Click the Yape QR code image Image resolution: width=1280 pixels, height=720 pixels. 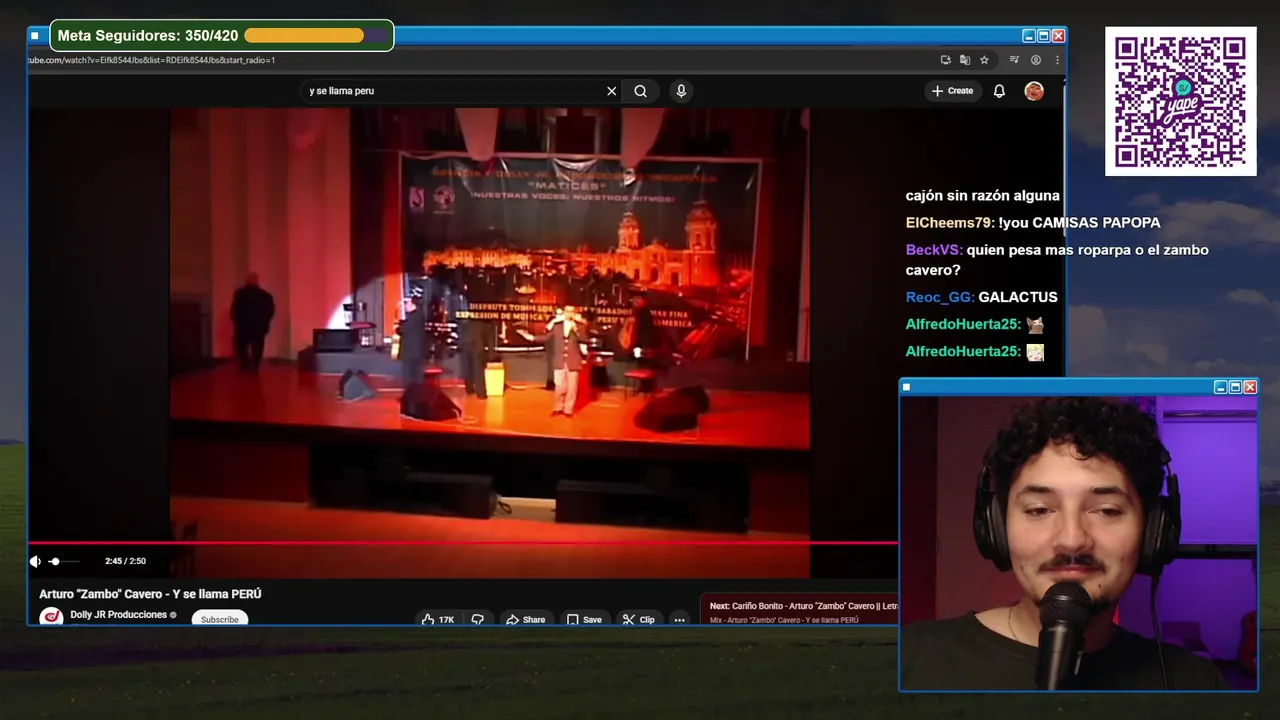tap(1180, 101)
